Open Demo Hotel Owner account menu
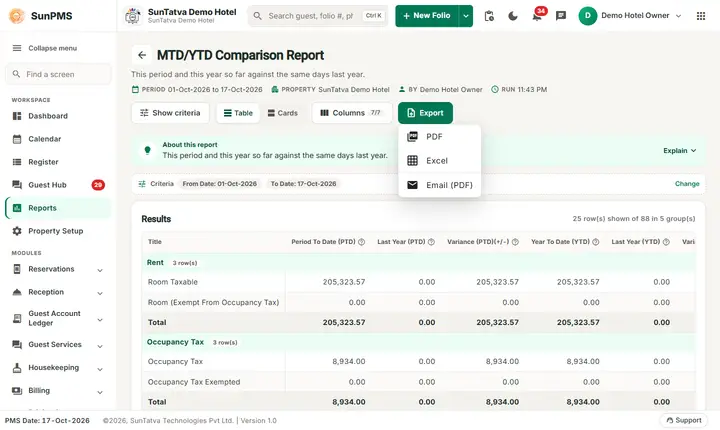The height and width of the screenshot is (430, 720). (x=630, y=16)
